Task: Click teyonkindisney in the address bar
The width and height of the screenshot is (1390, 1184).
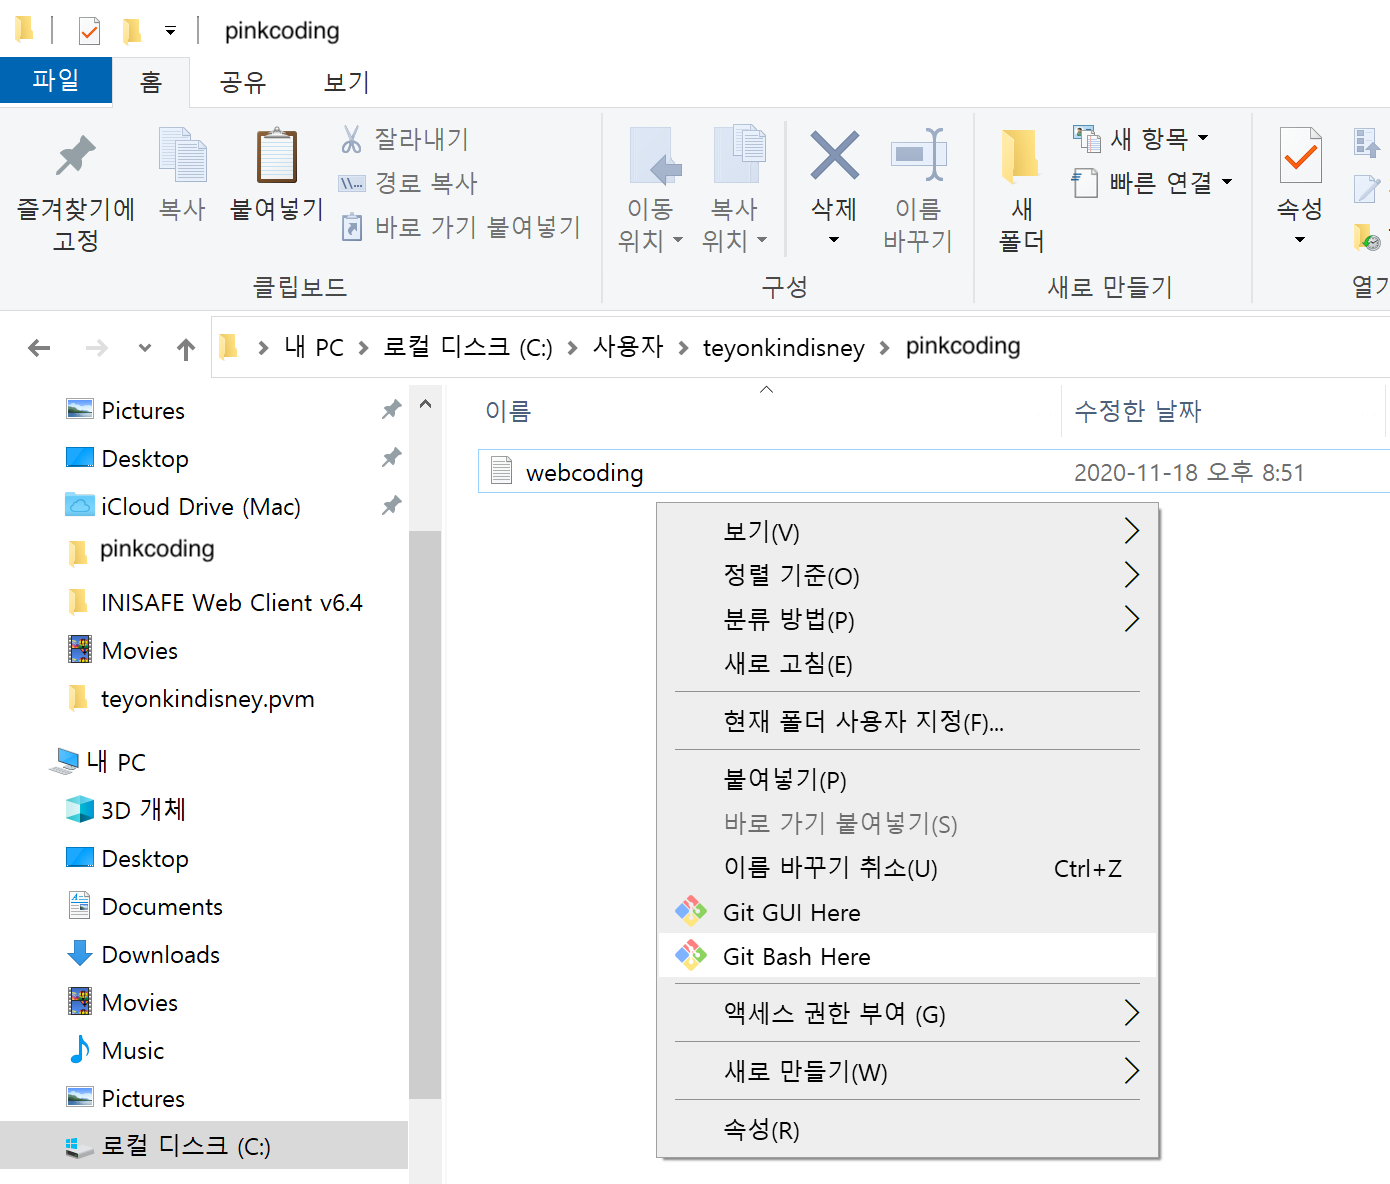Action: [784, 347]
